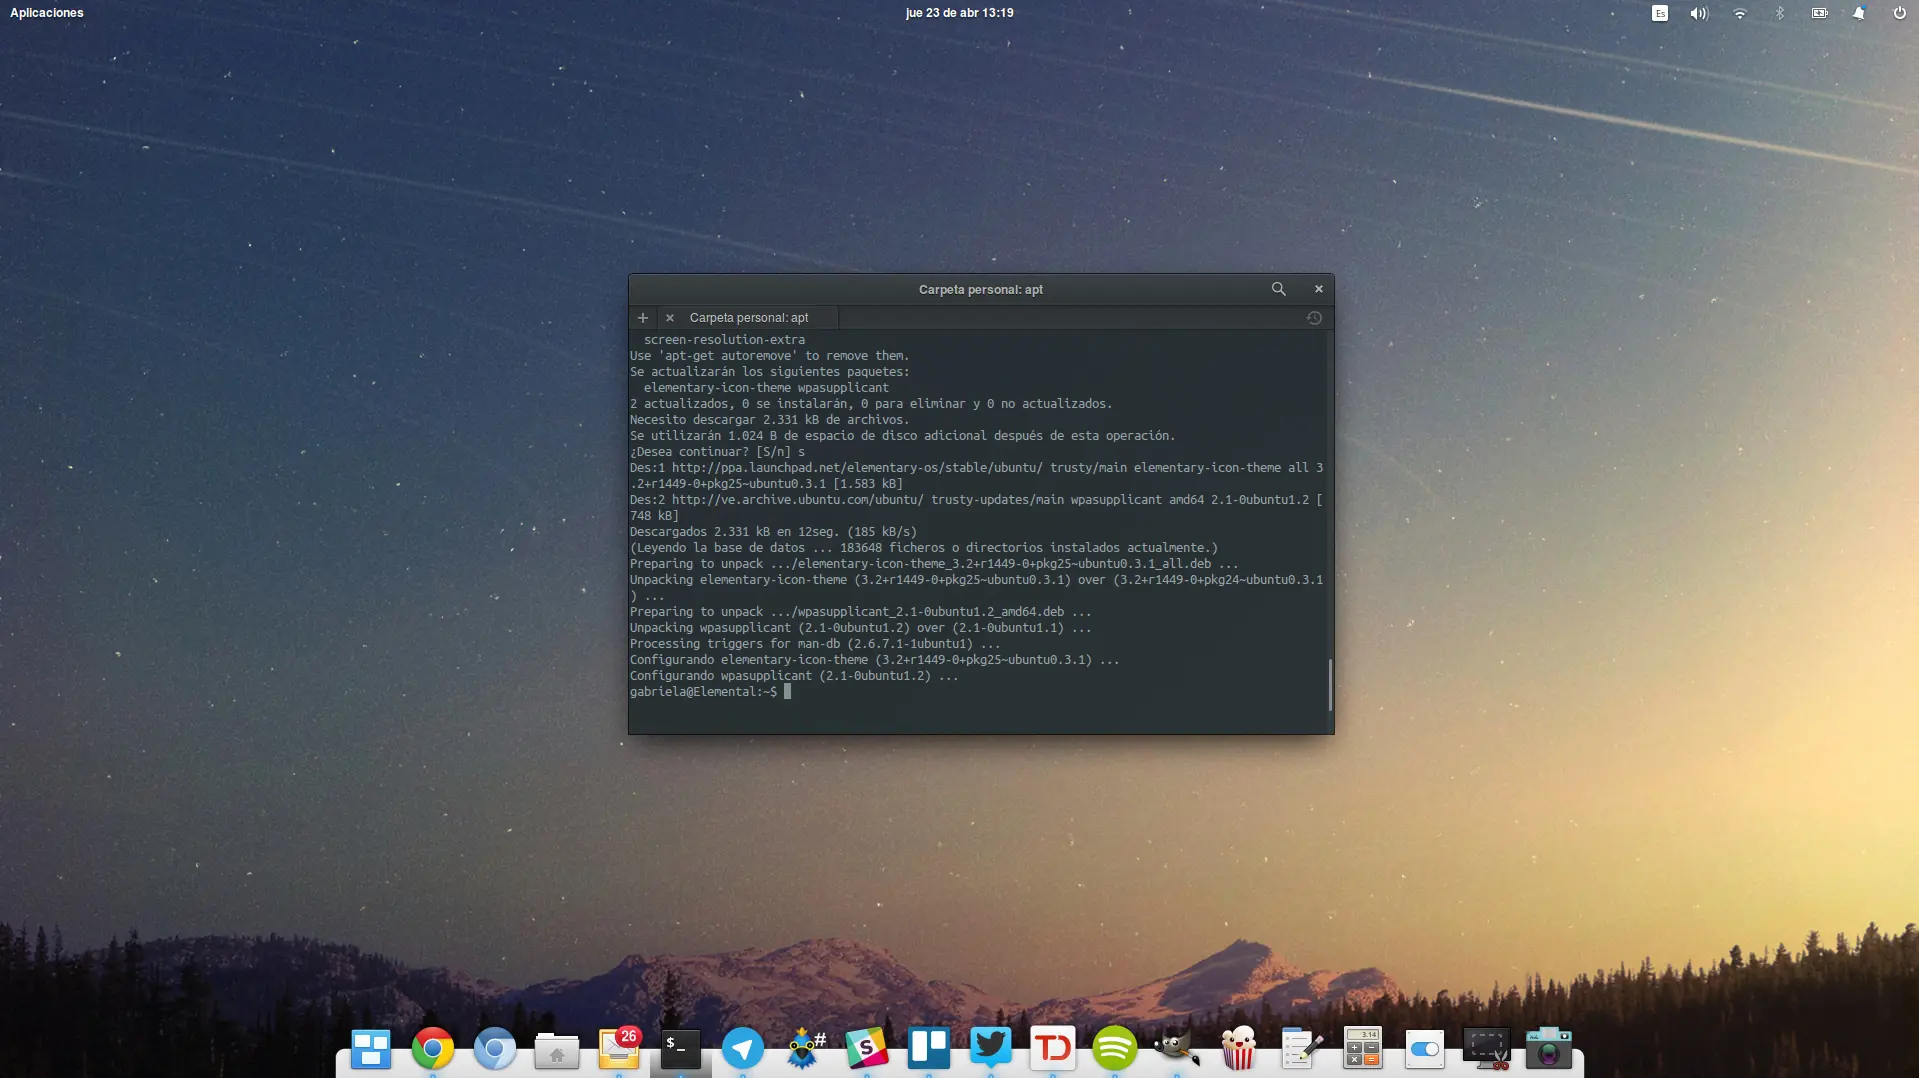Open Popcorn Time from the dock
The image size is (1919, 1078).
[x=1239, y=1049]
